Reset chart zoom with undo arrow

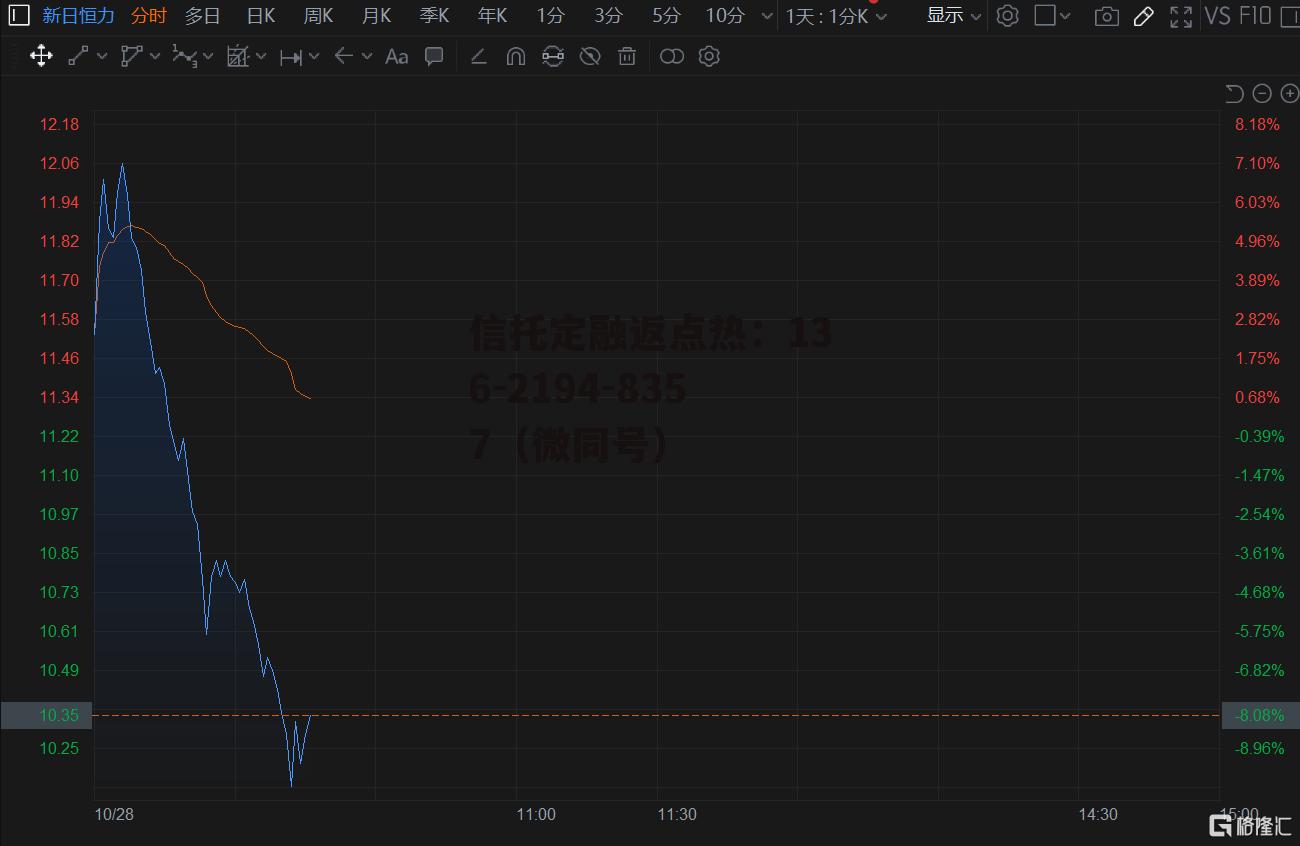(1235, 93)
